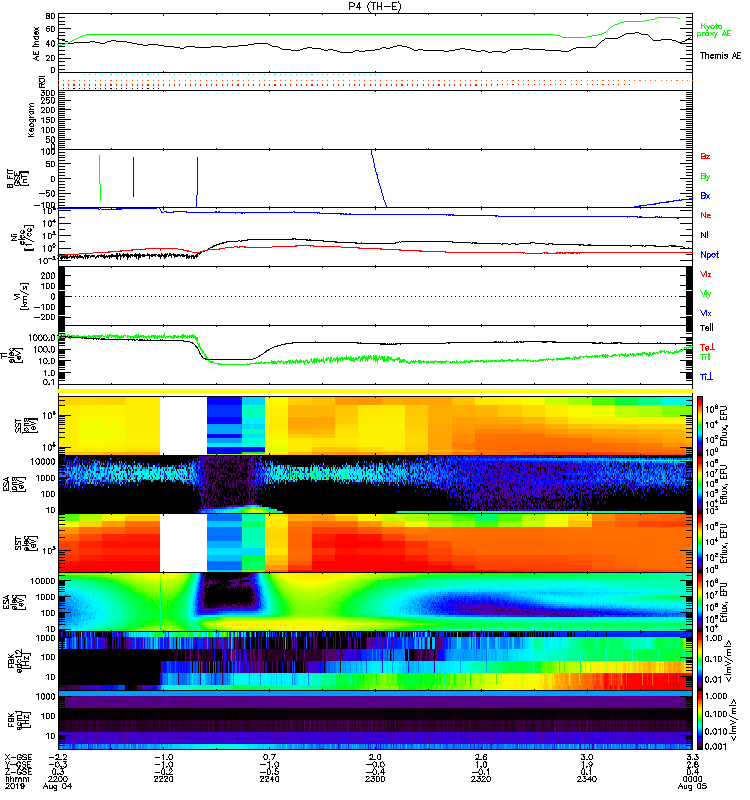Image resolution: width=750 pixels, height=800 pixels.
Task: Click the steep blue Bx line near 2300
Action: 379,178
